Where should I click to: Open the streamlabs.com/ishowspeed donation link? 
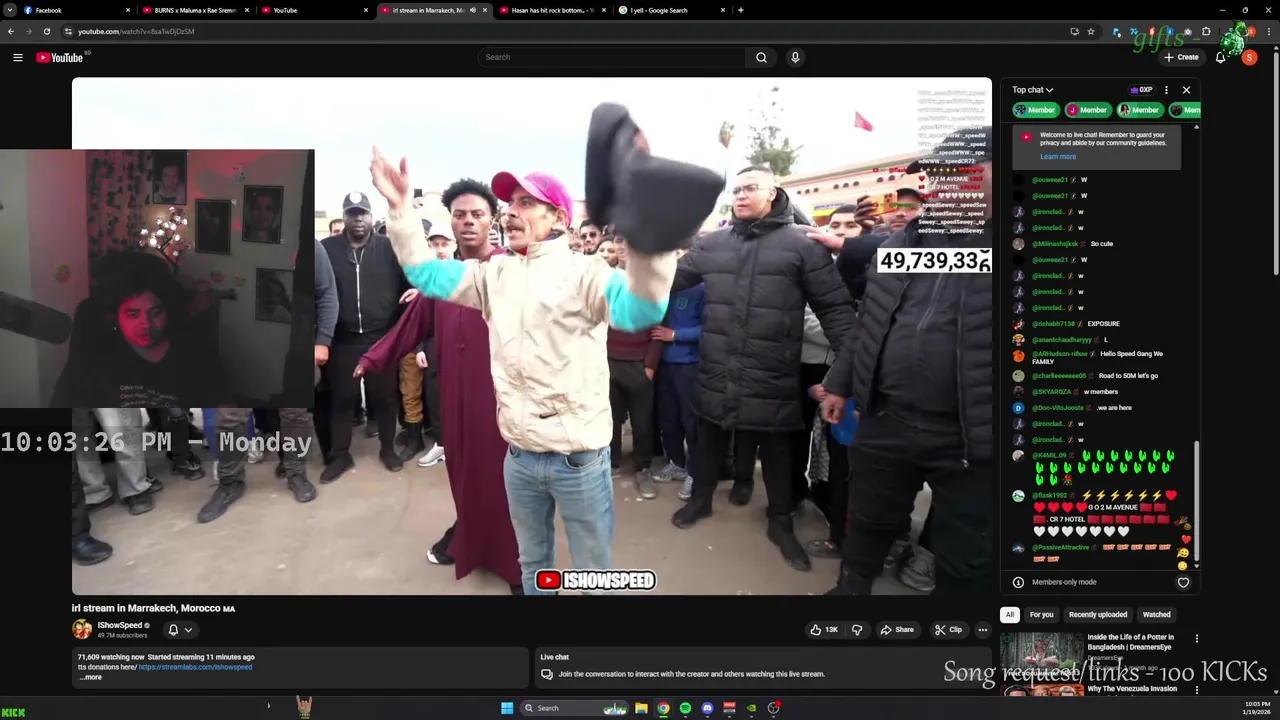pos(195,667)
